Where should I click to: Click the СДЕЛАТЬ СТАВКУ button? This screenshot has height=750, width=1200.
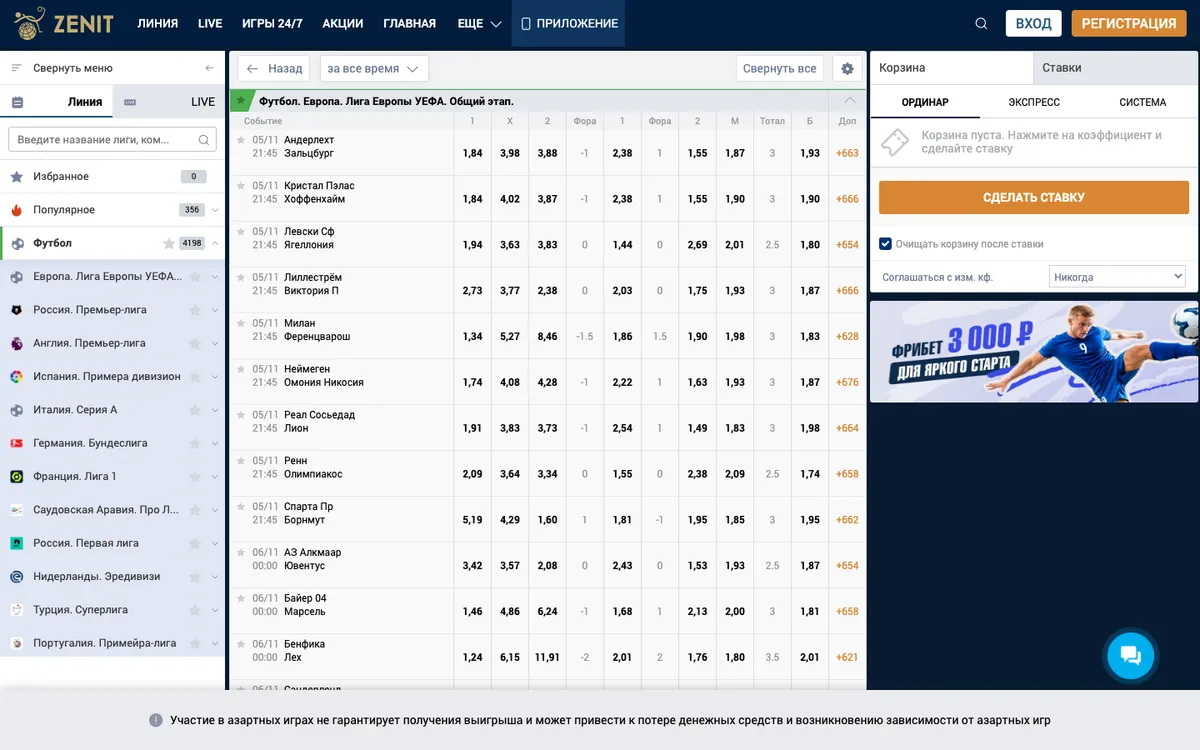coord(1034,197)
